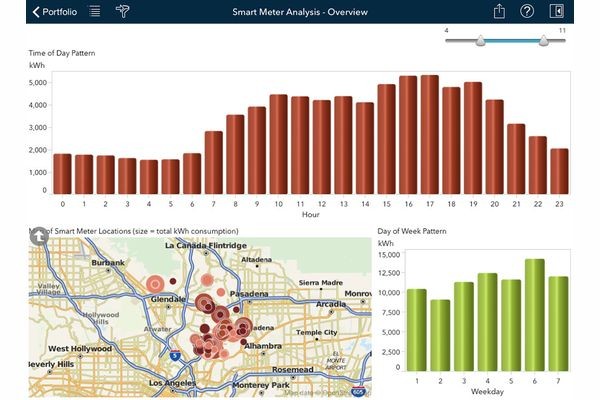Click the circular icon on map corner
This screenshot has width=600, height=400.
38,237
